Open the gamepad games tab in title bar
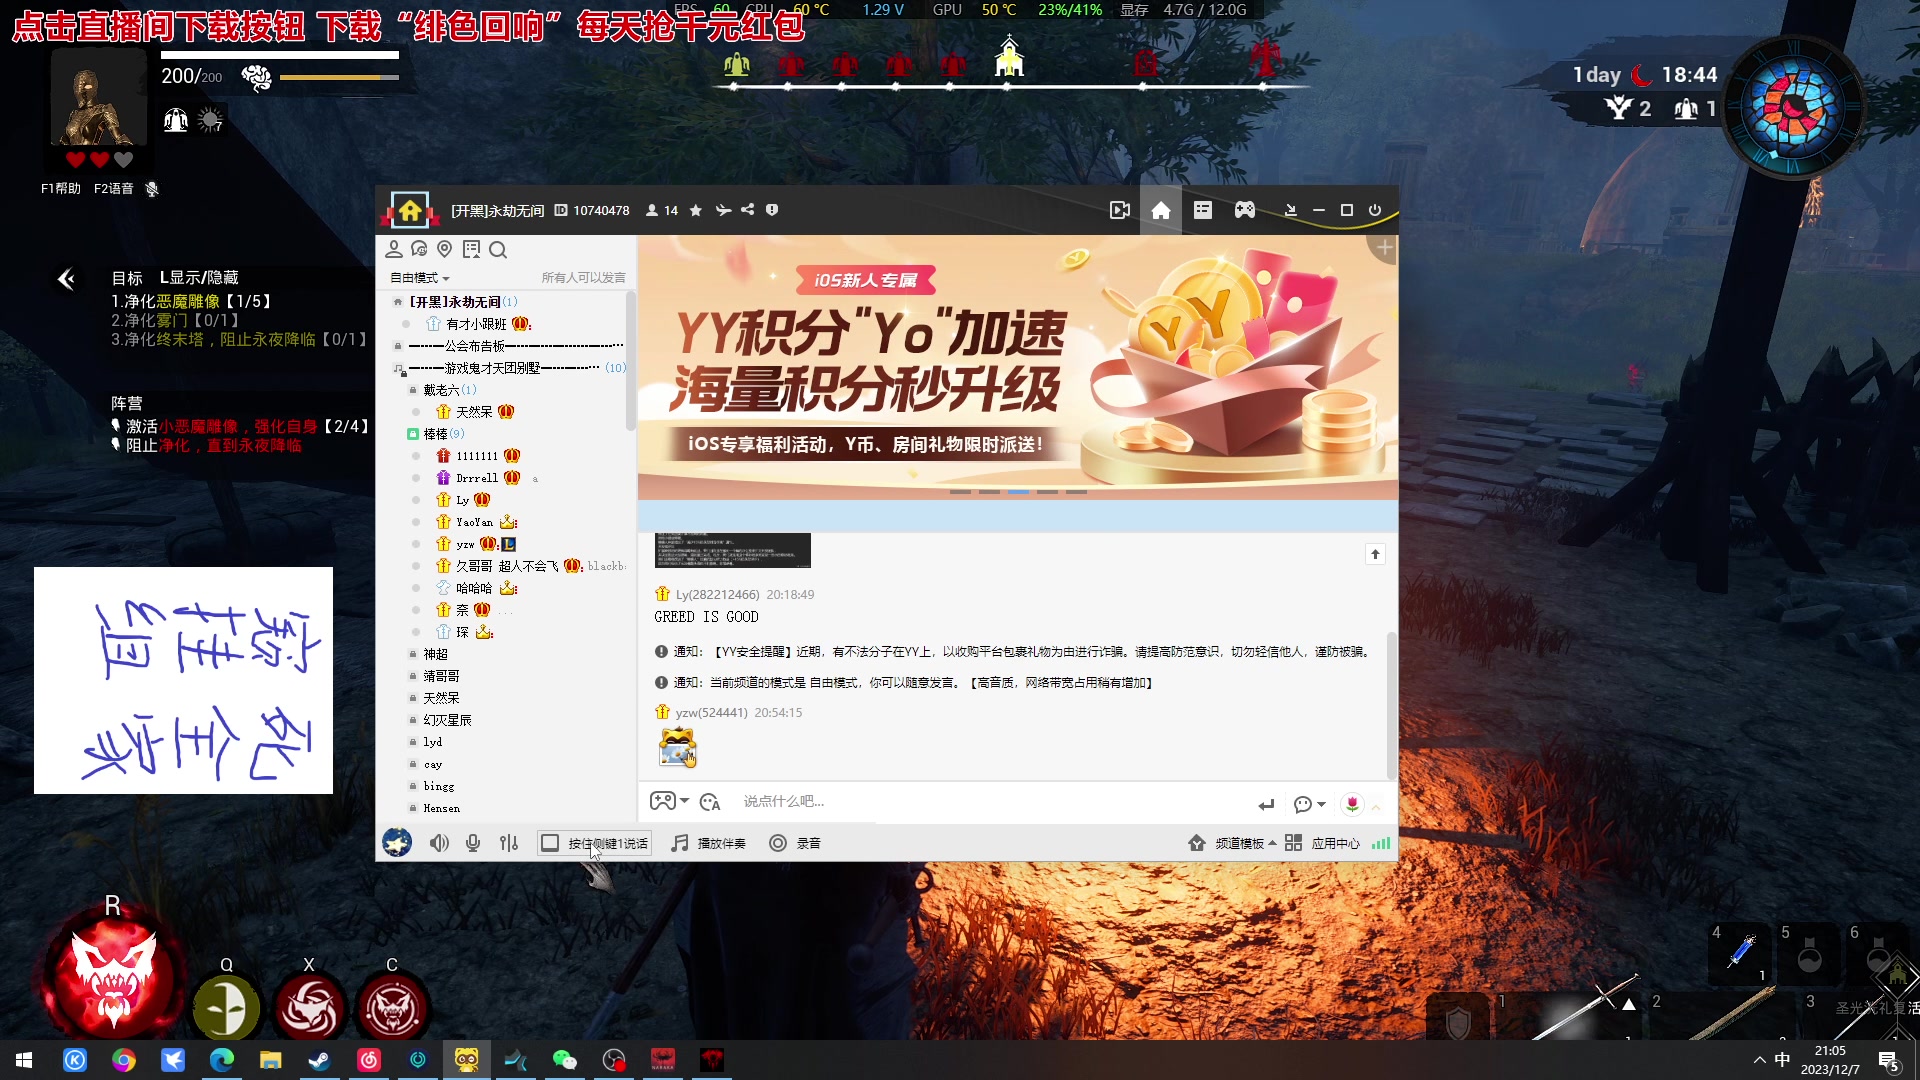 tap(1245, 210)
